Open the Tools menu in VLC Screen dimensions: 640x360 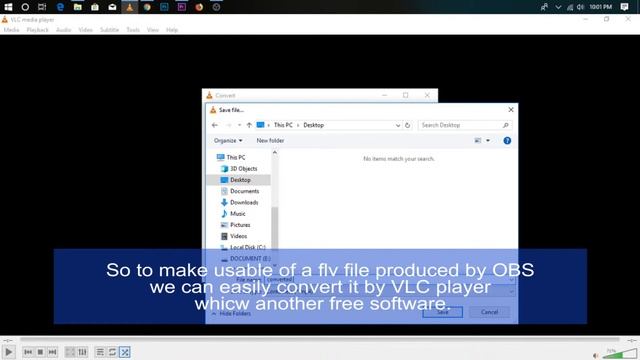(133, 30)
